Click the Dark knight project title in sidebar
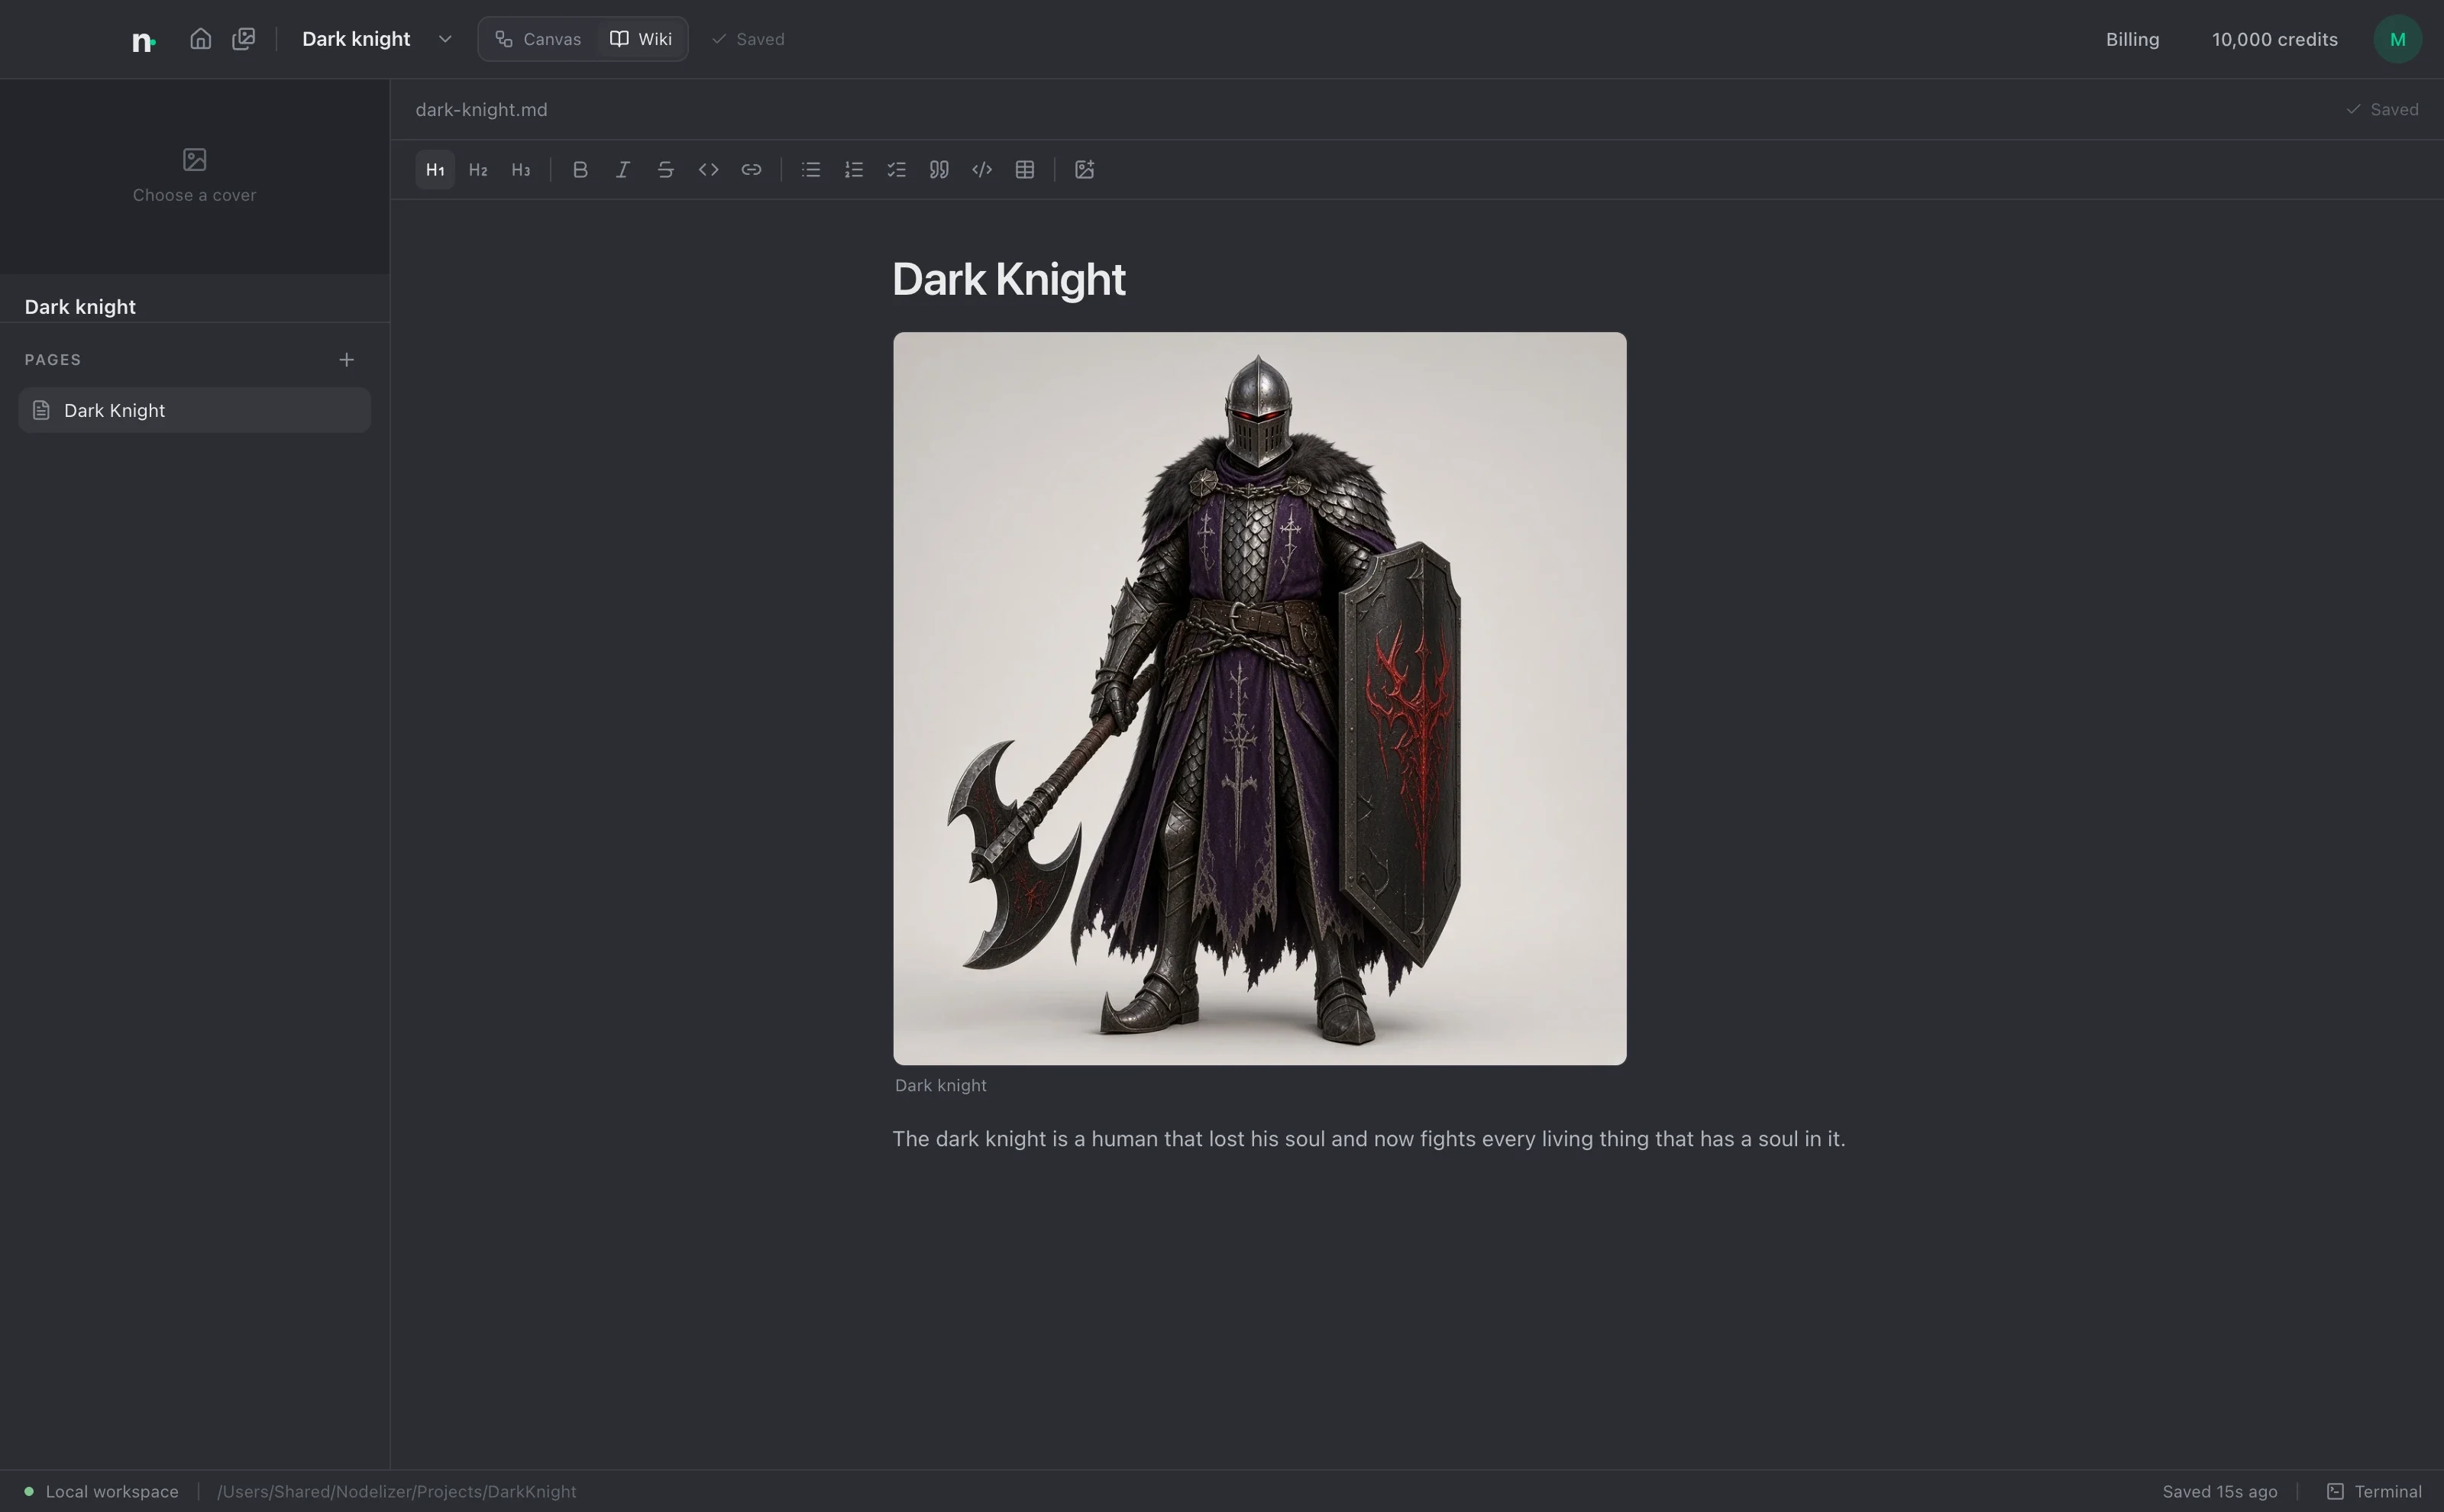Image resolution: width=2444 pixels, height=1512 pixels. pos(80,307)
